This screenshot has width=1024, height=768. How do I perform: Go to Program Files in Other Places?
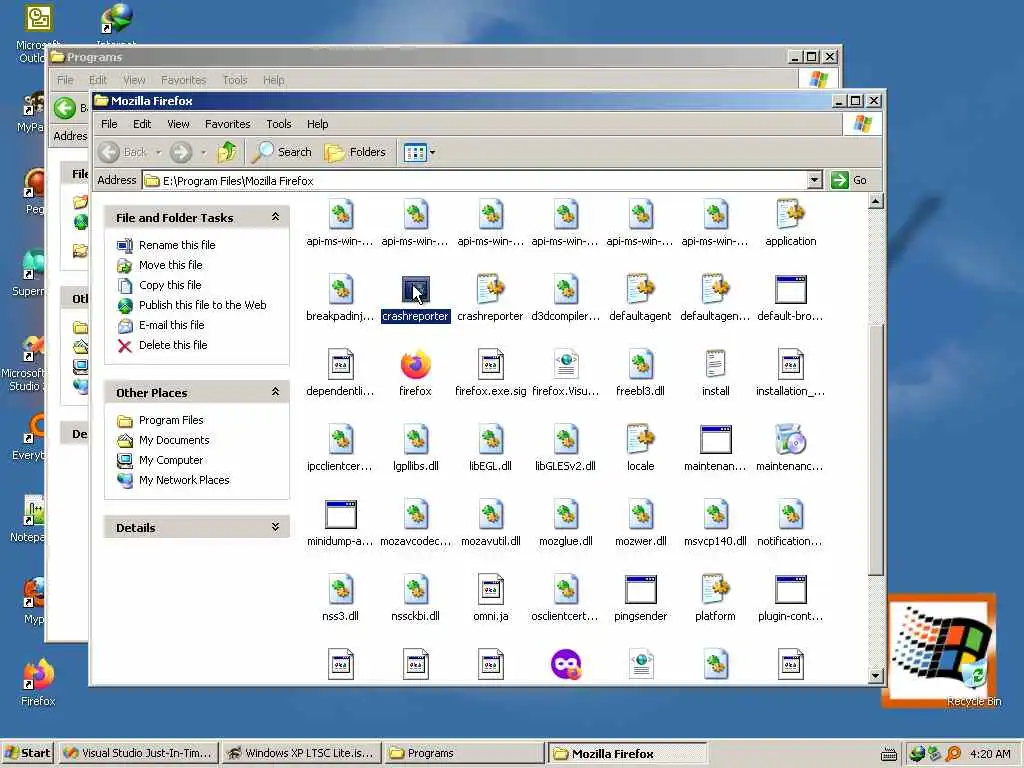click(171, 420)
